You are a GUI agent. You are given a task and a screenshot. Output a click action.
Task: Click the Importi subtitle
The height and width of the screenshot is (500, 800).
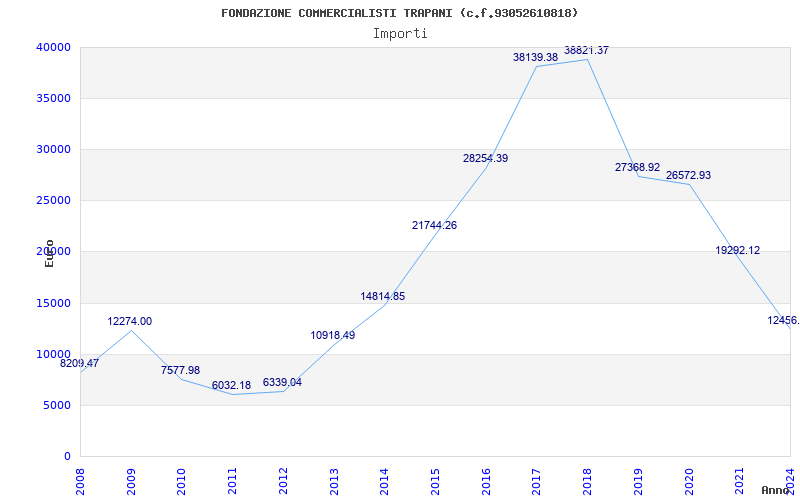400,34
